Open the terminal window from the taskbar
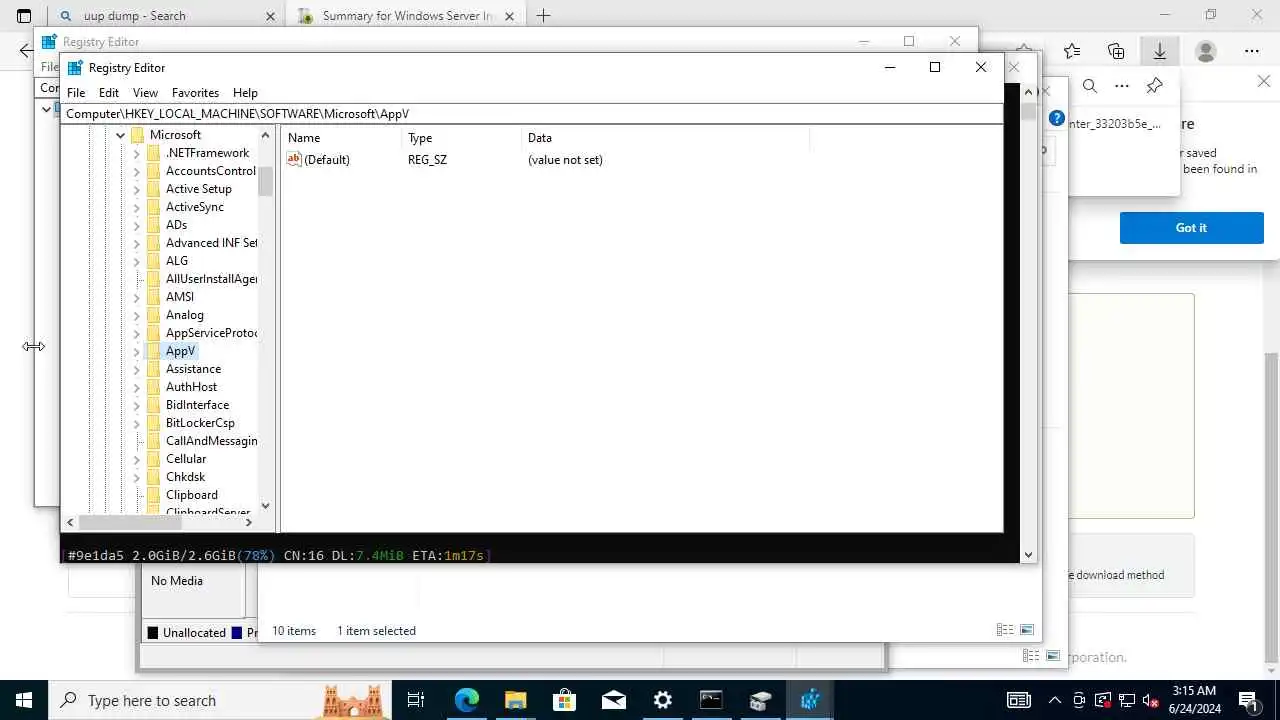Screen dimensions: 1280x720 pos(711,700)
